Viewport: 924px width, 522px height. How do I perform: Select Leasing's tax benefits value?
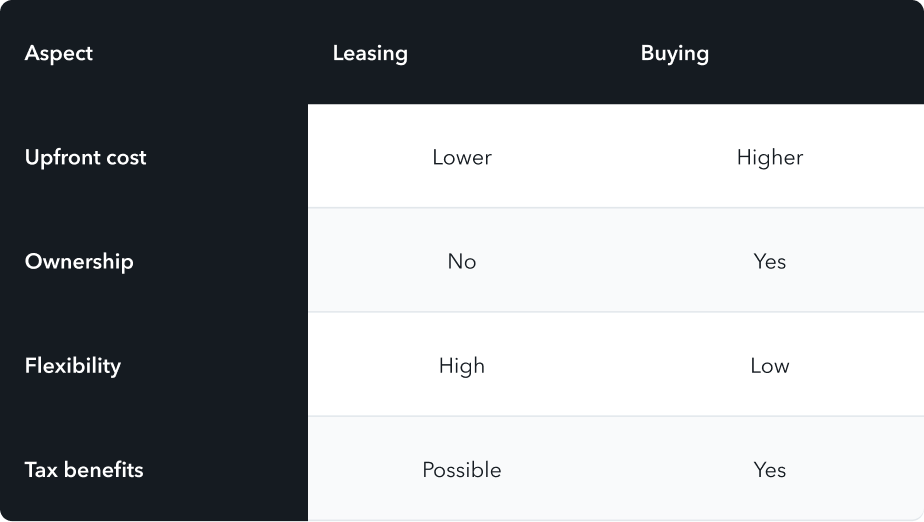(x=462, y=470)
